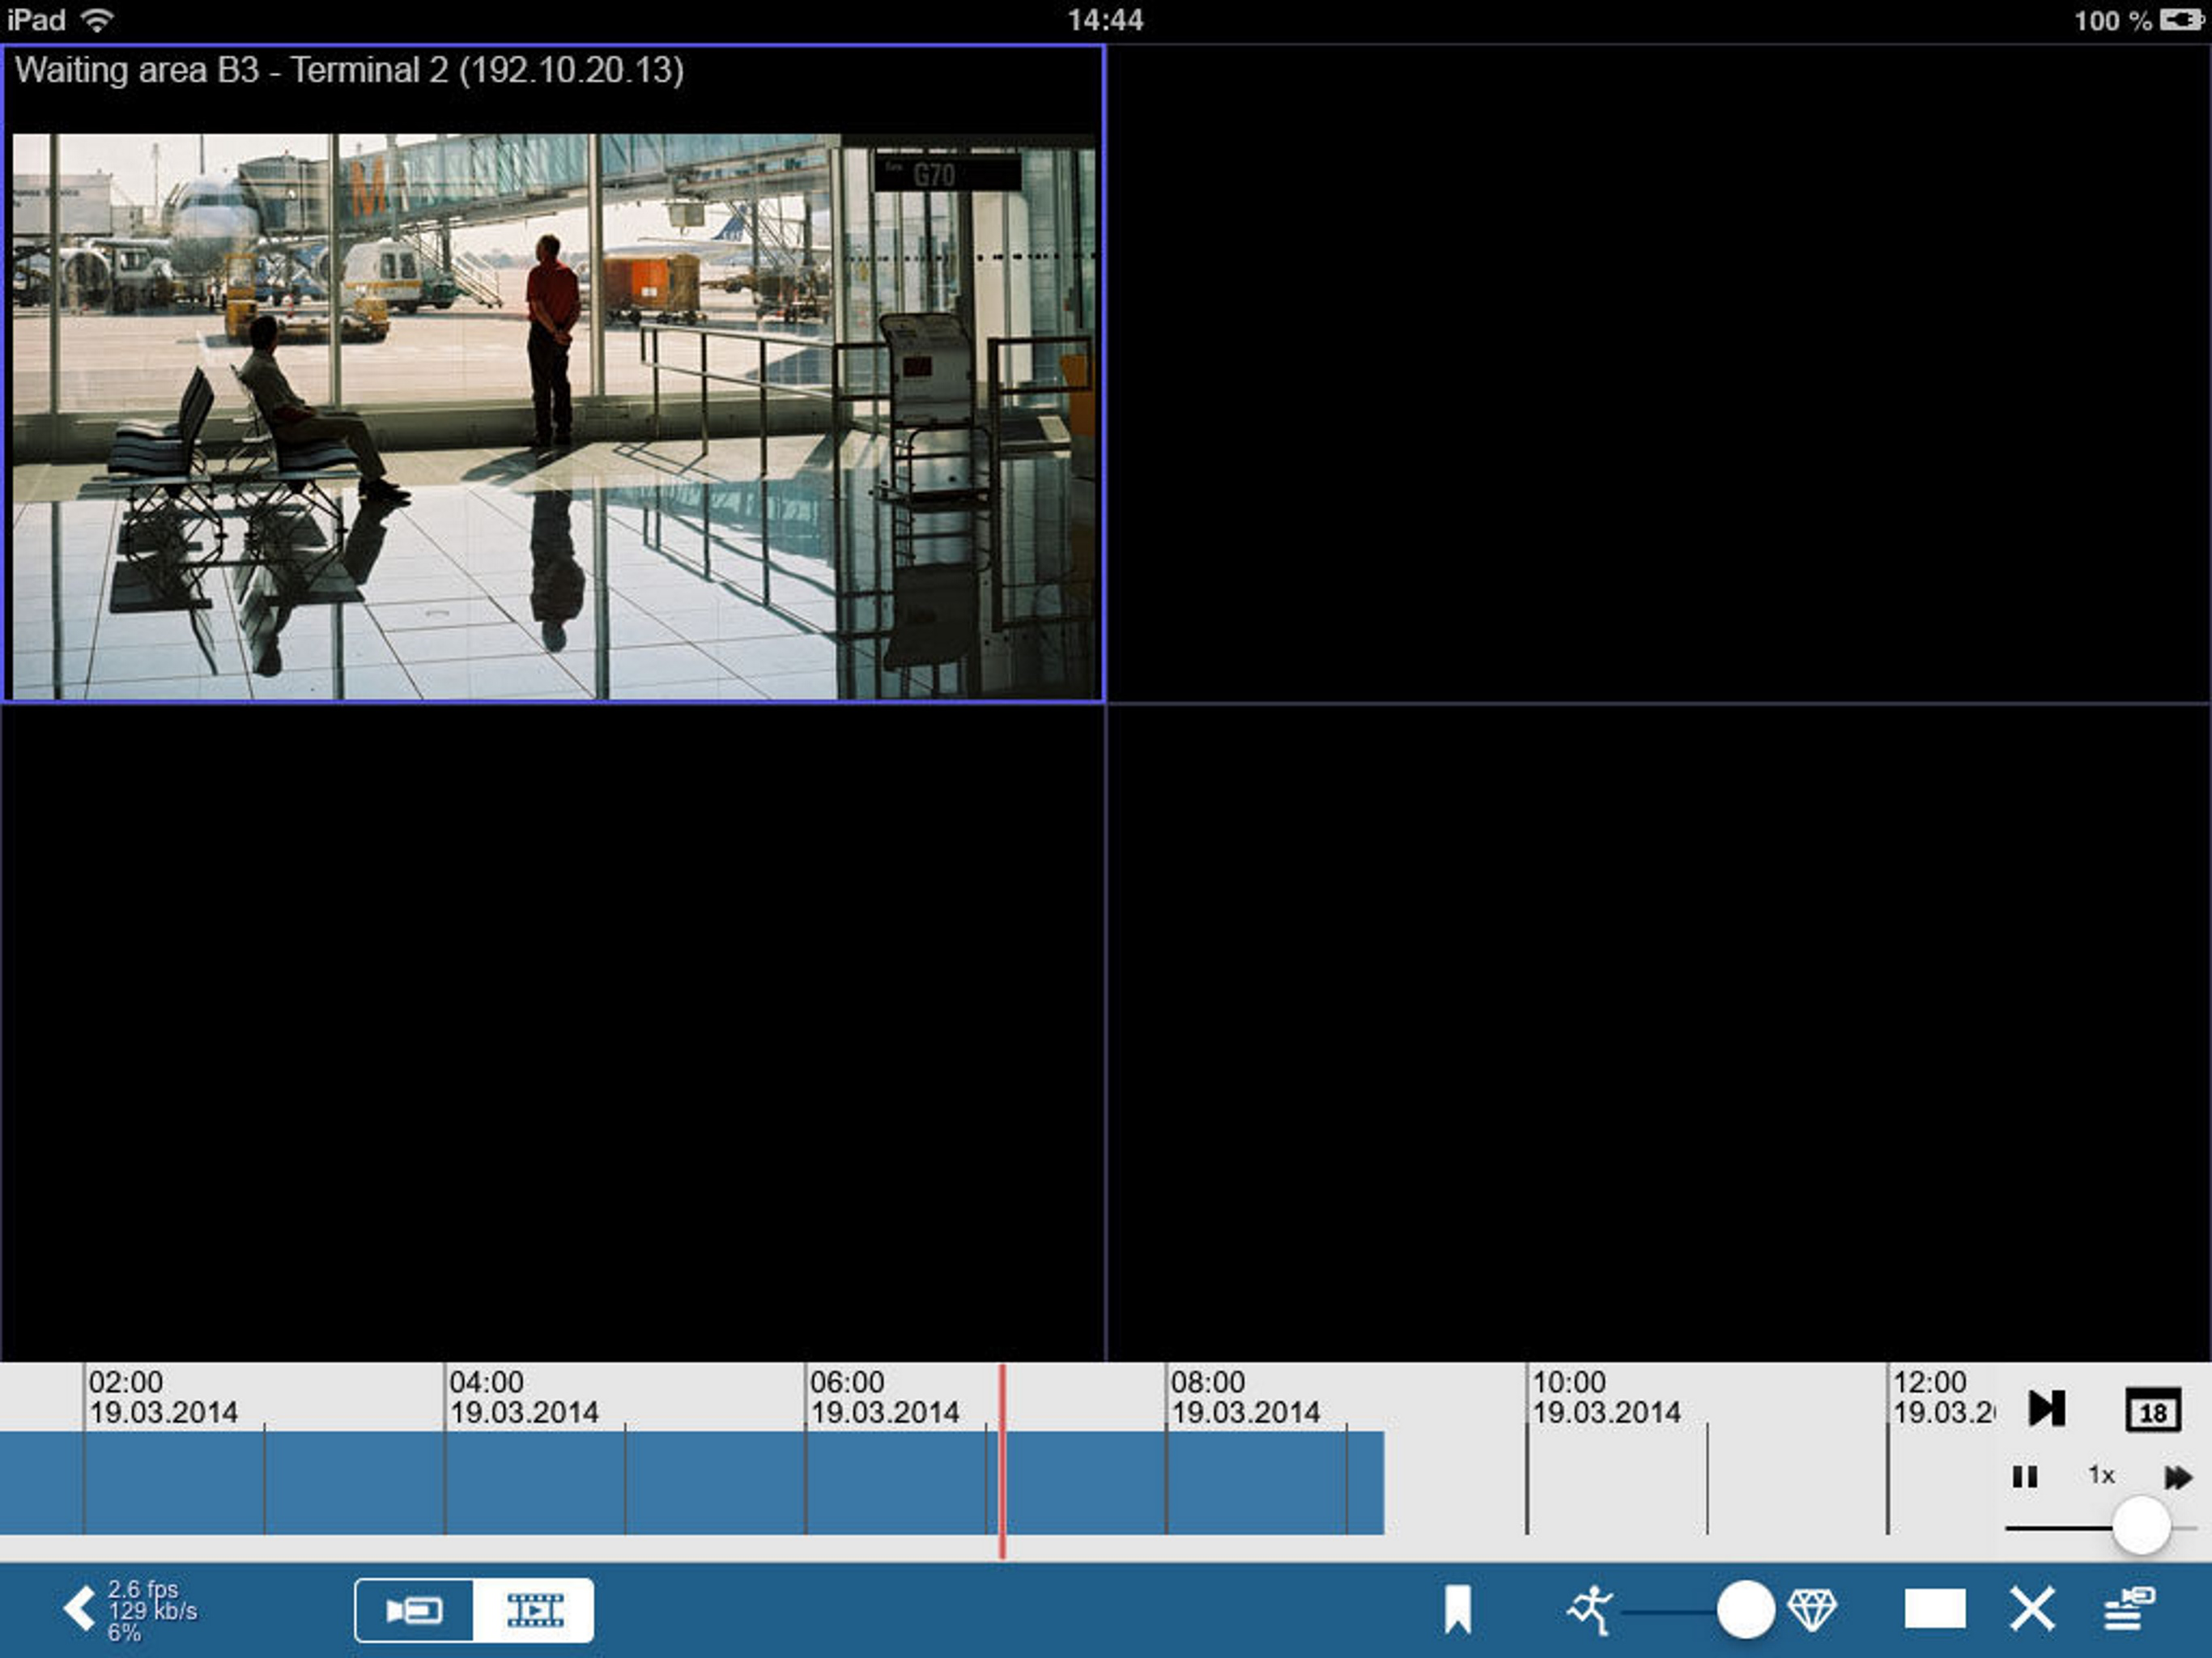Select the empty top-right view pane
Viewport: 2212px width, 1658px height.
(x=1659, y=373)
